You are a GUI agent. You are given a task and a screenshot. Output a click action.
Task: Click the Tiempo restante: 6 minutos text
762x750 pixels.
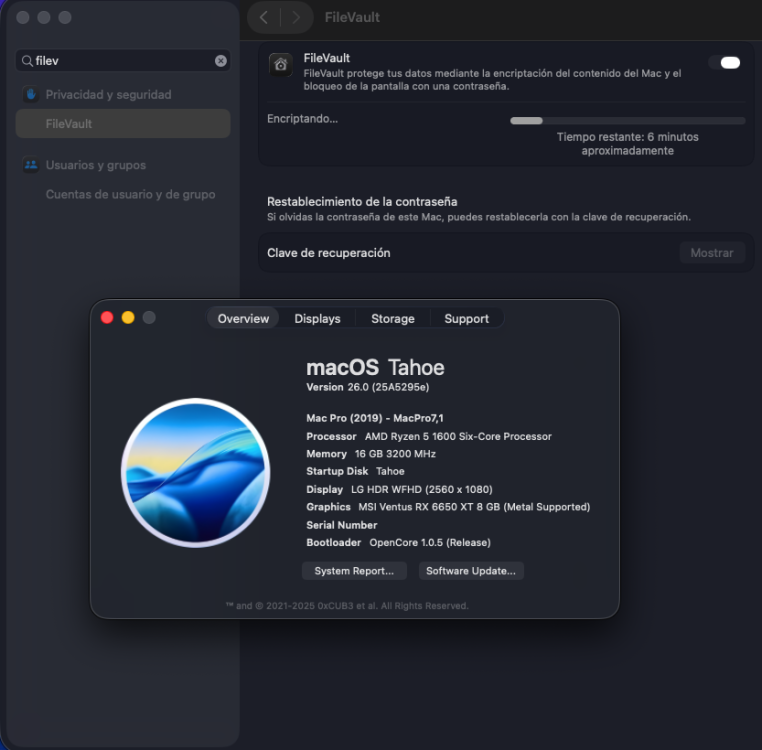[627, 144]
